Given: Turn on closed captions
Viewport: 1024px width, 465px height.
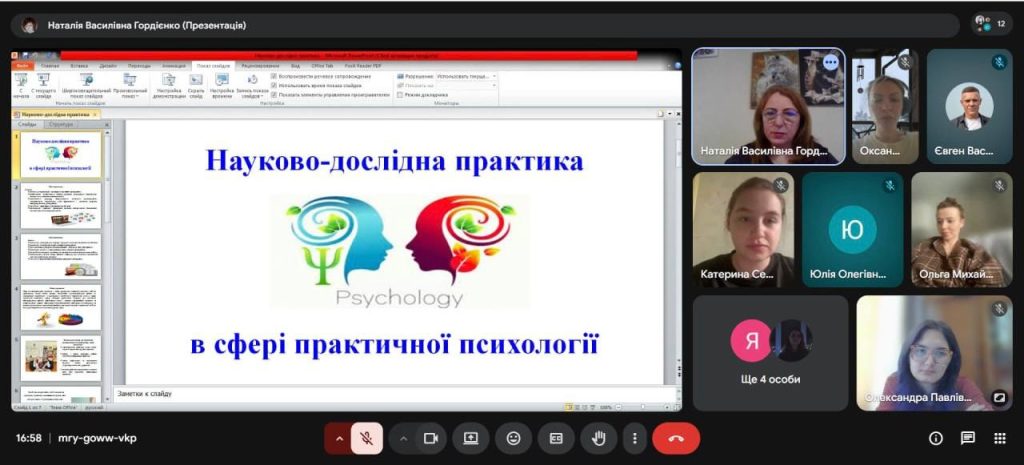Looking at the screenshot, I should coord(556,438).
